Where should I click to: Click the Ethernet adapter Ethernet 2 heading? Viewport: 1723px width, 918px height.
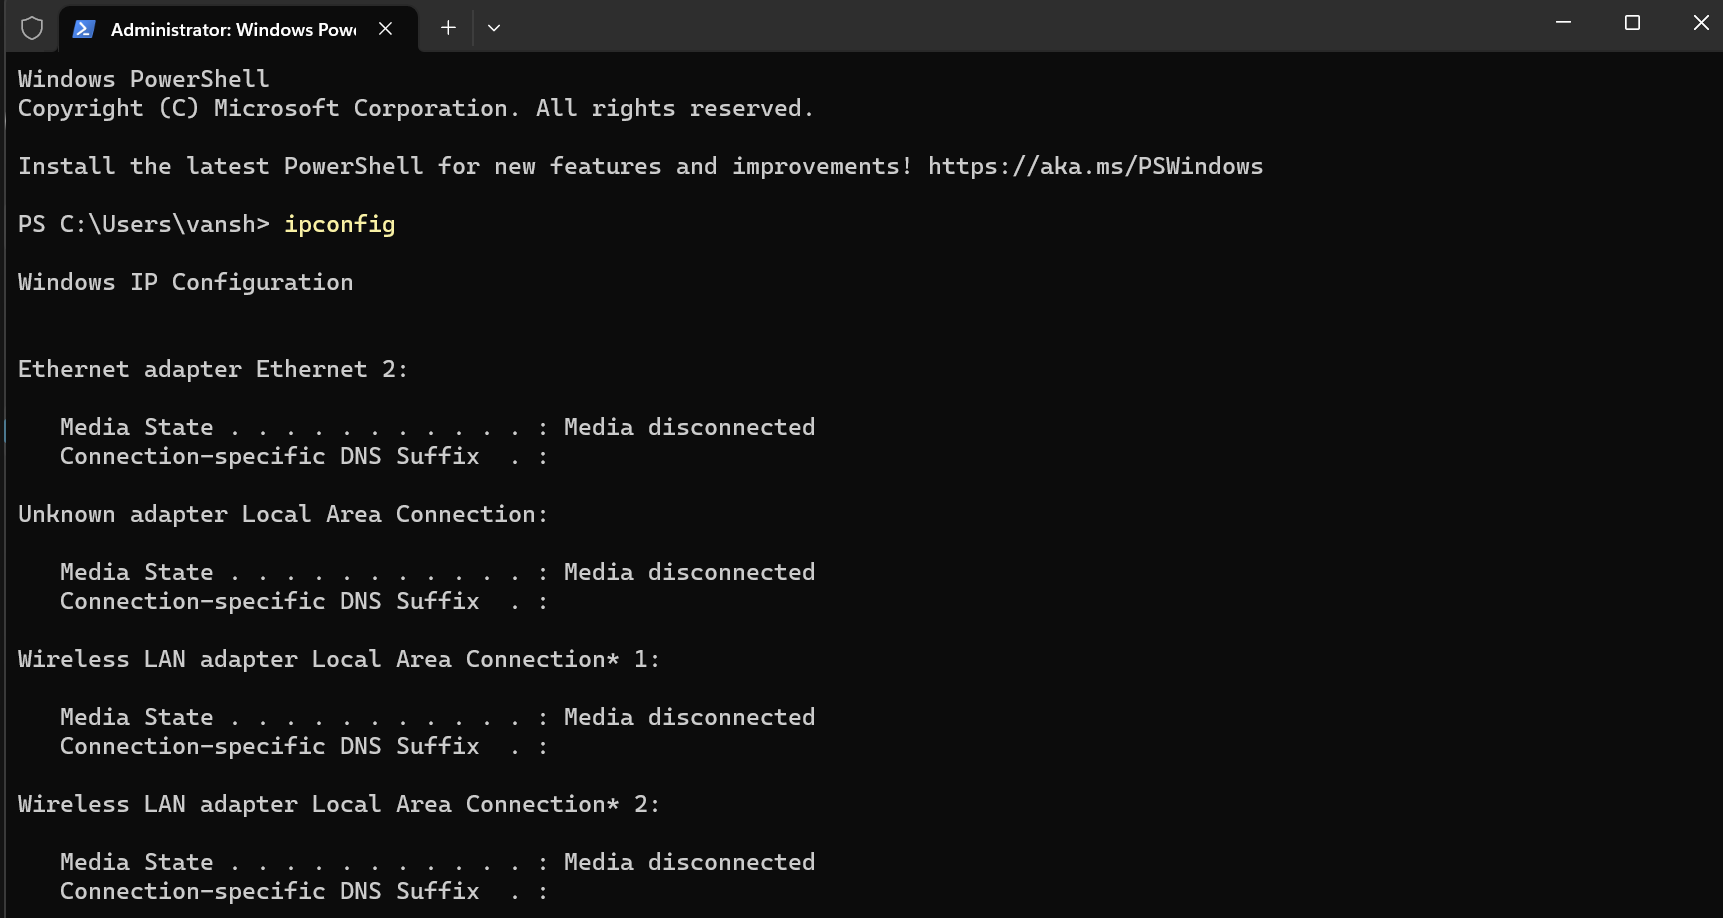coord(212,369)
